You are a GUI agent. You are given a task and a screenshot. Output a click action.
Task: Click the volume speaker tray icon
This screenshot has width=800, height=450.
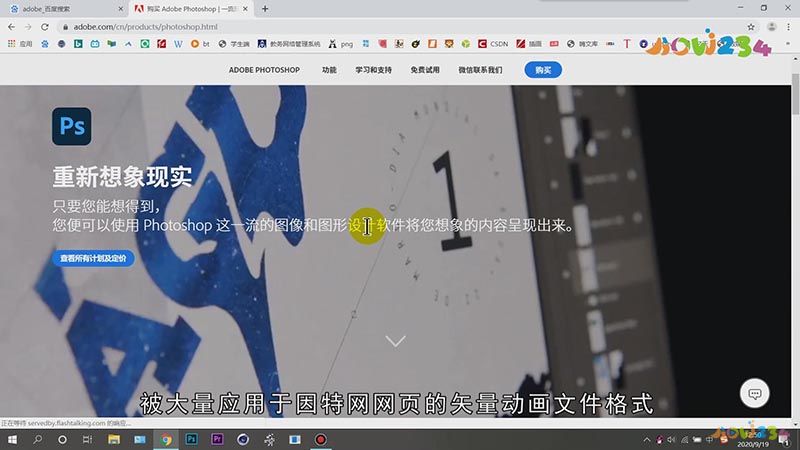click(671, 439)
